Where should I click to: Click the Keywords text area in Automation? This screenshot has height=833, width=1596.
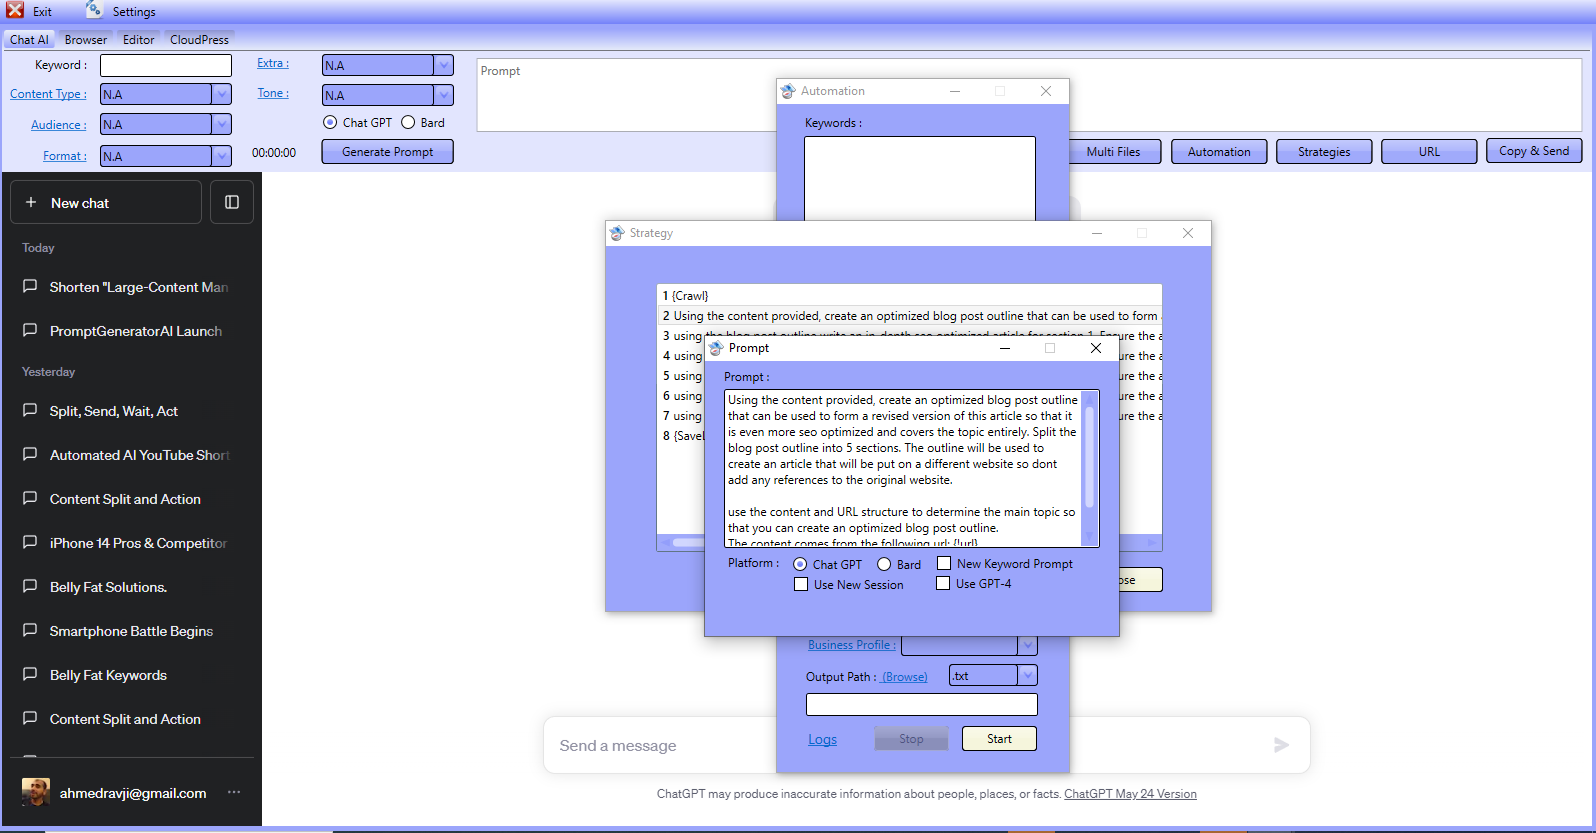920,178
